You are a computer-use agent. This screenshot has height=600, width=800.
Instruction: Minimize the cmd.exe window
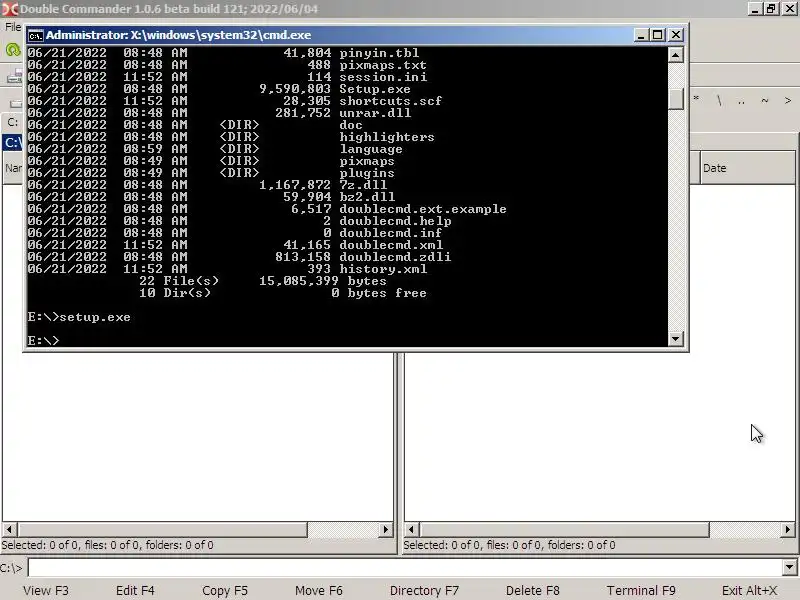click(x=641, y=35)
